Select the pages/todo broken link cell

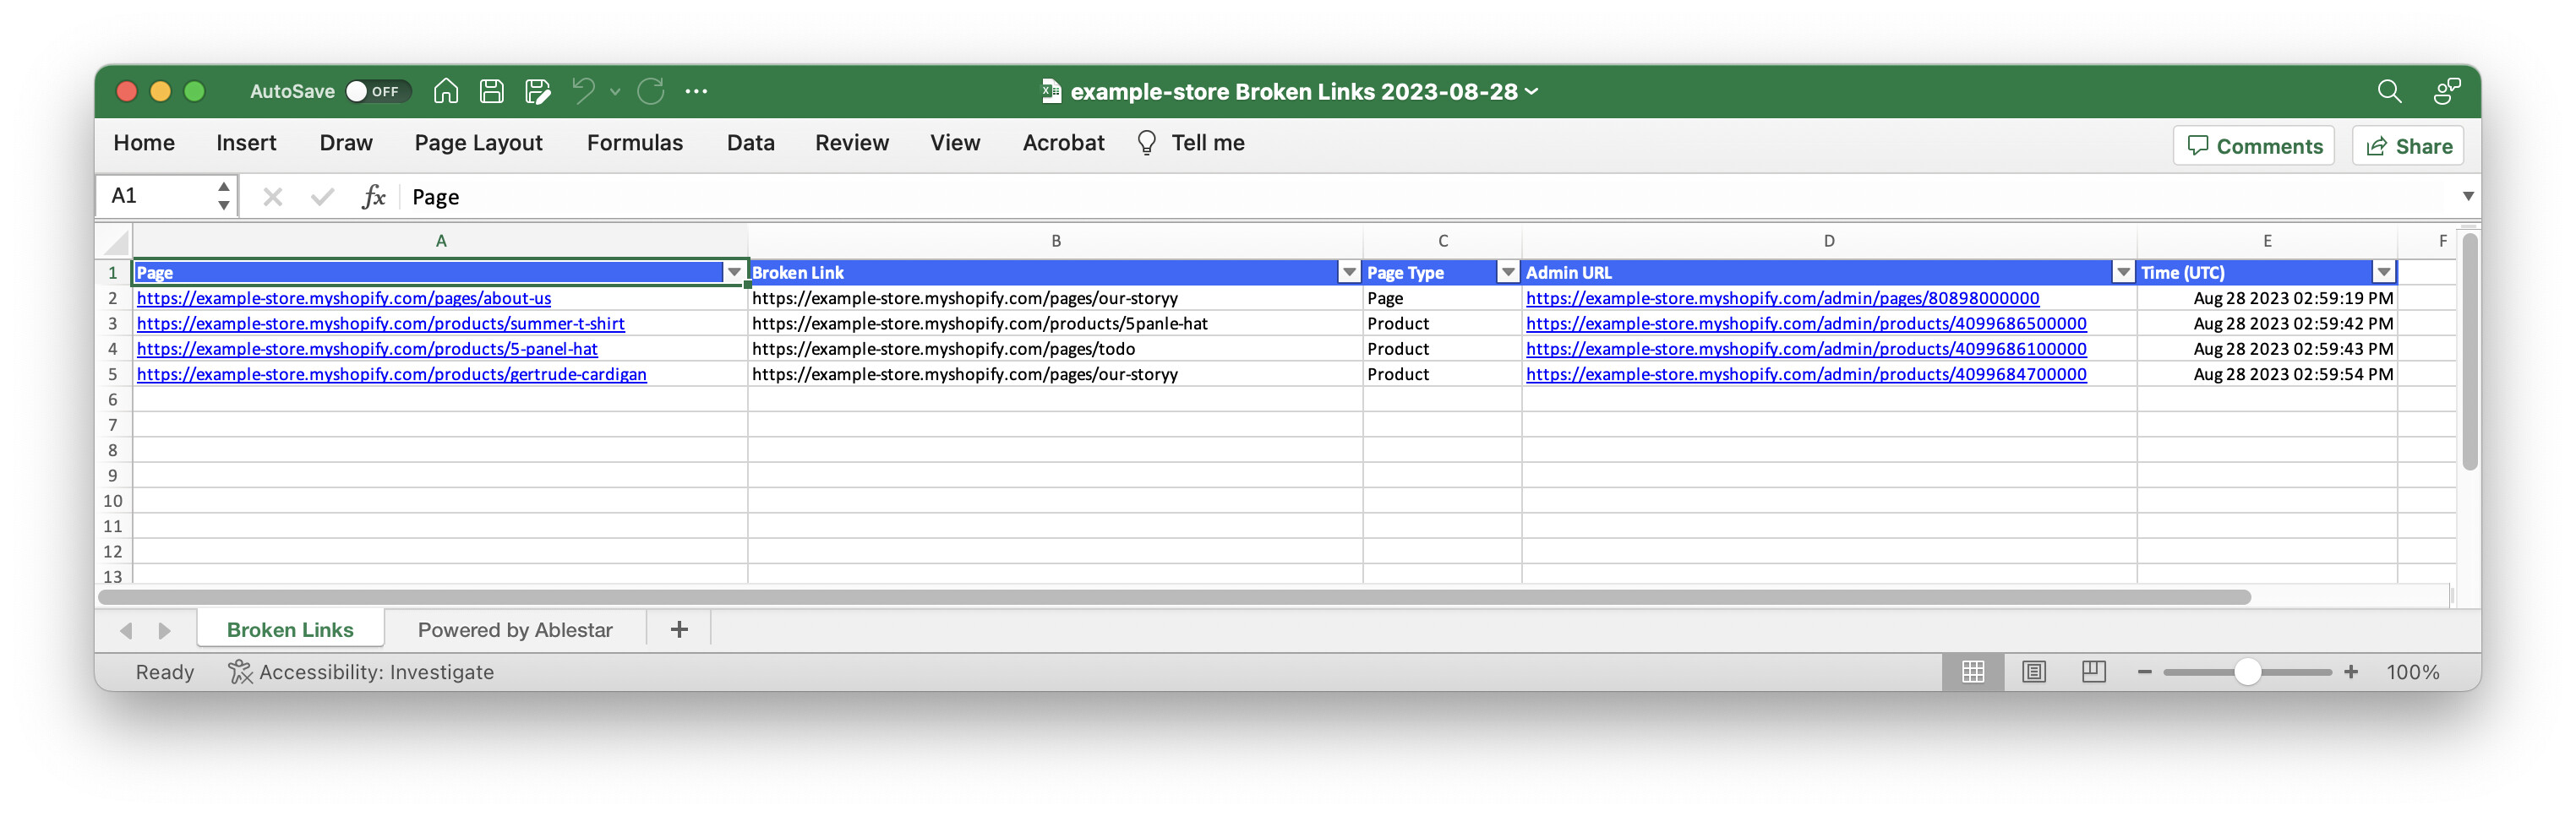point(1055,349)
